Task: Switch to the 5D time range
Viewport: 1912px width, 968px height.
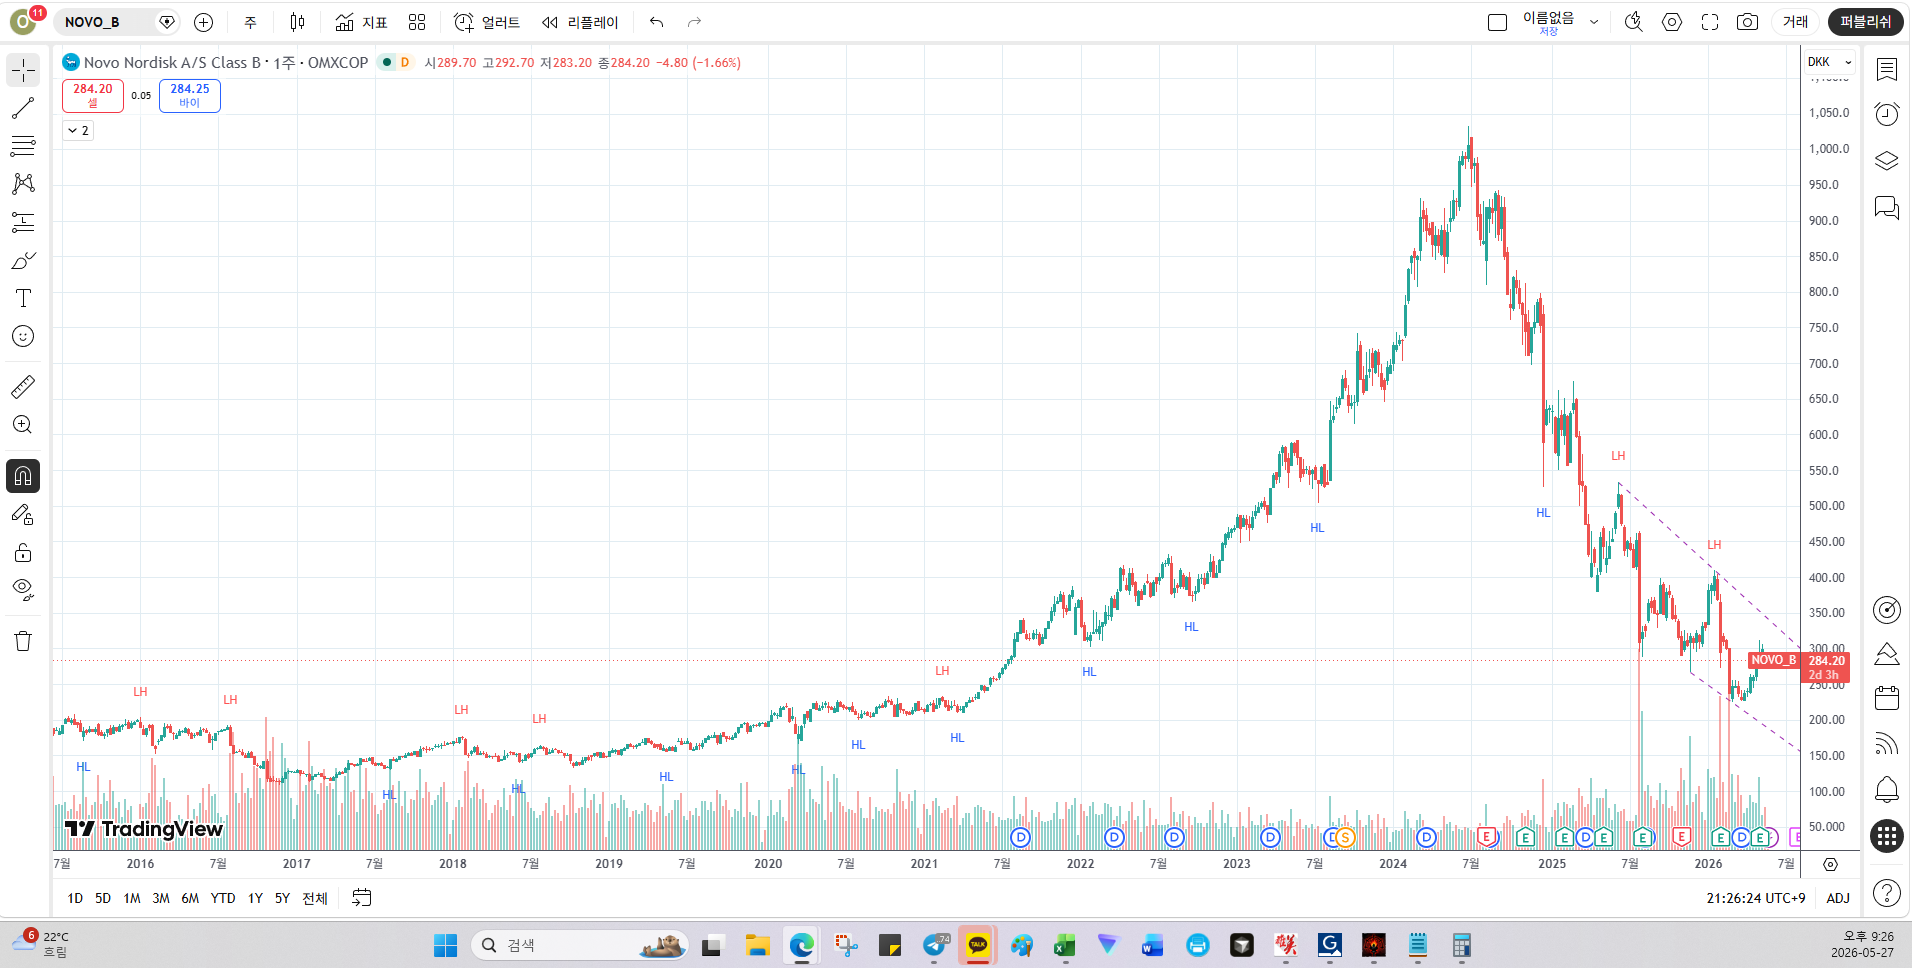Action: [103, 898]
